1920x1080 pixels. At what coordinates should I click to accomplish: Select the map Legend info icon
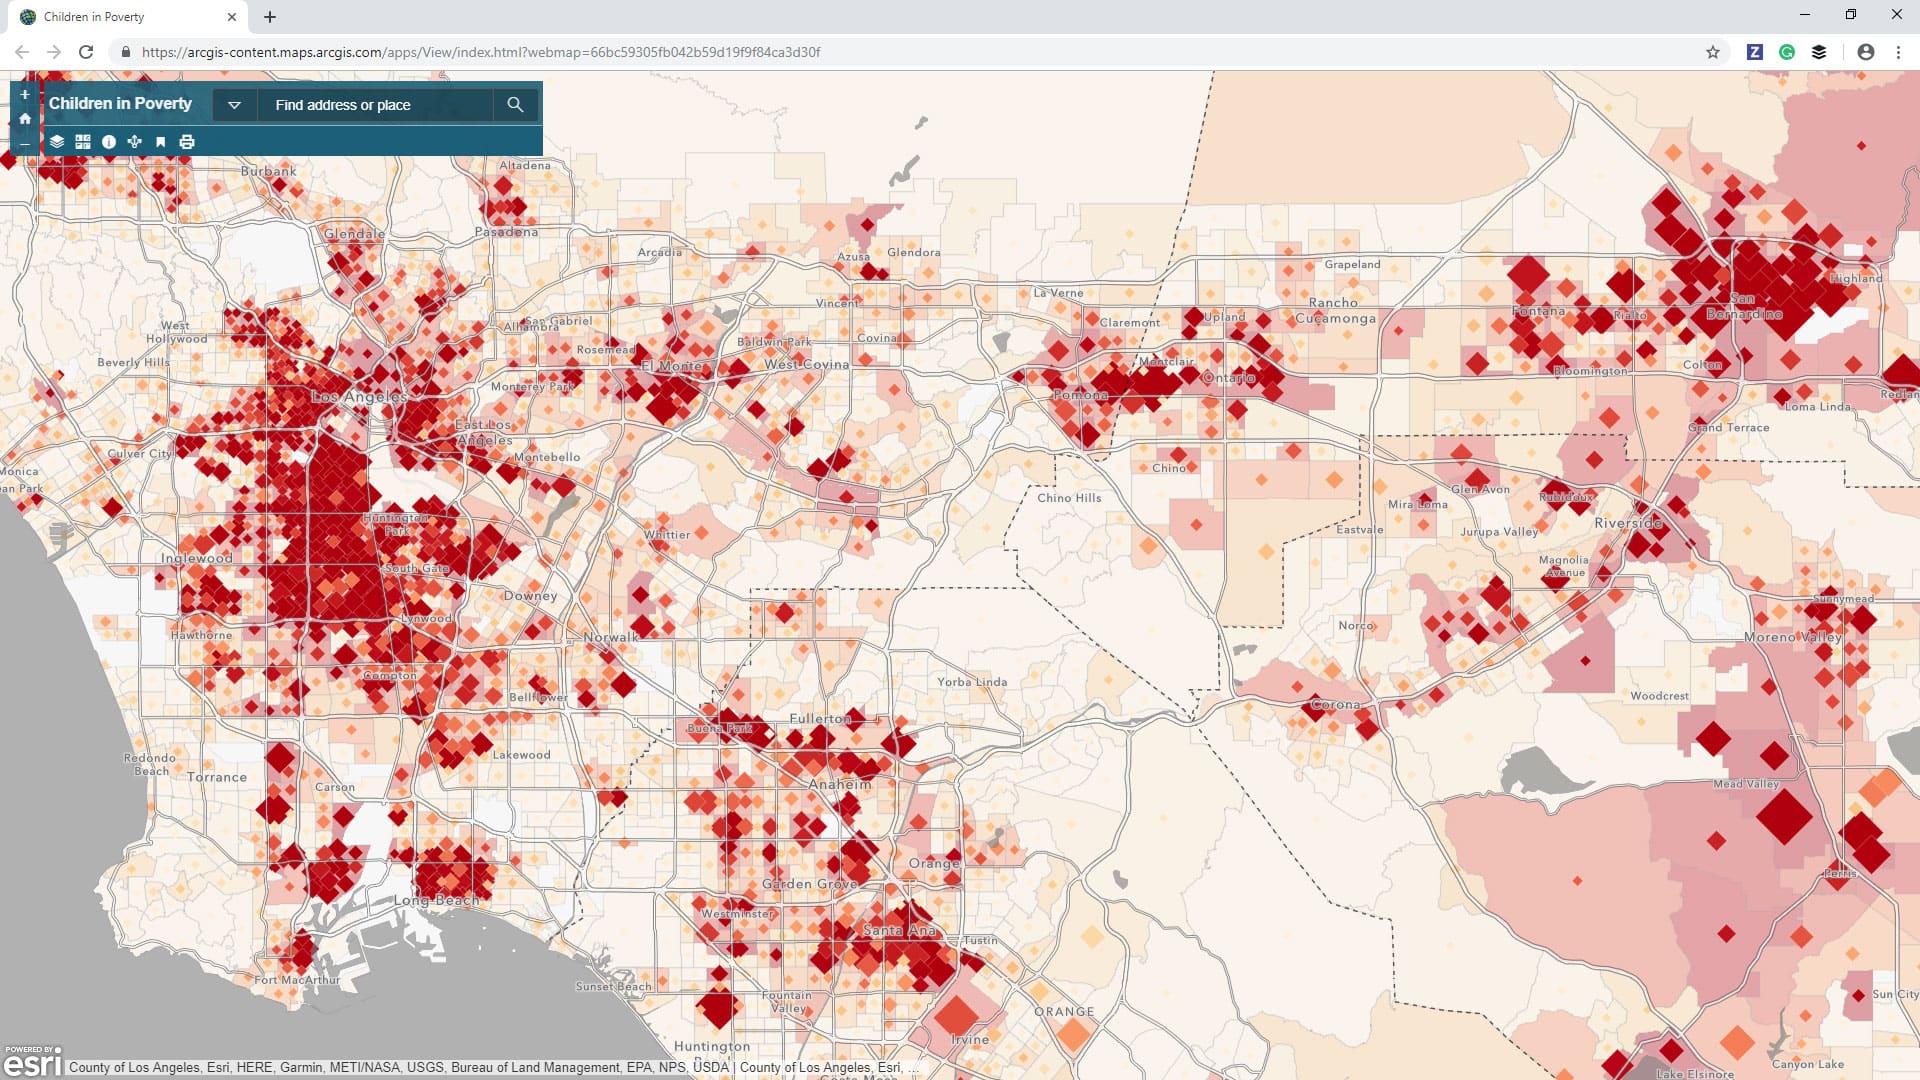[x=109, y=141]
